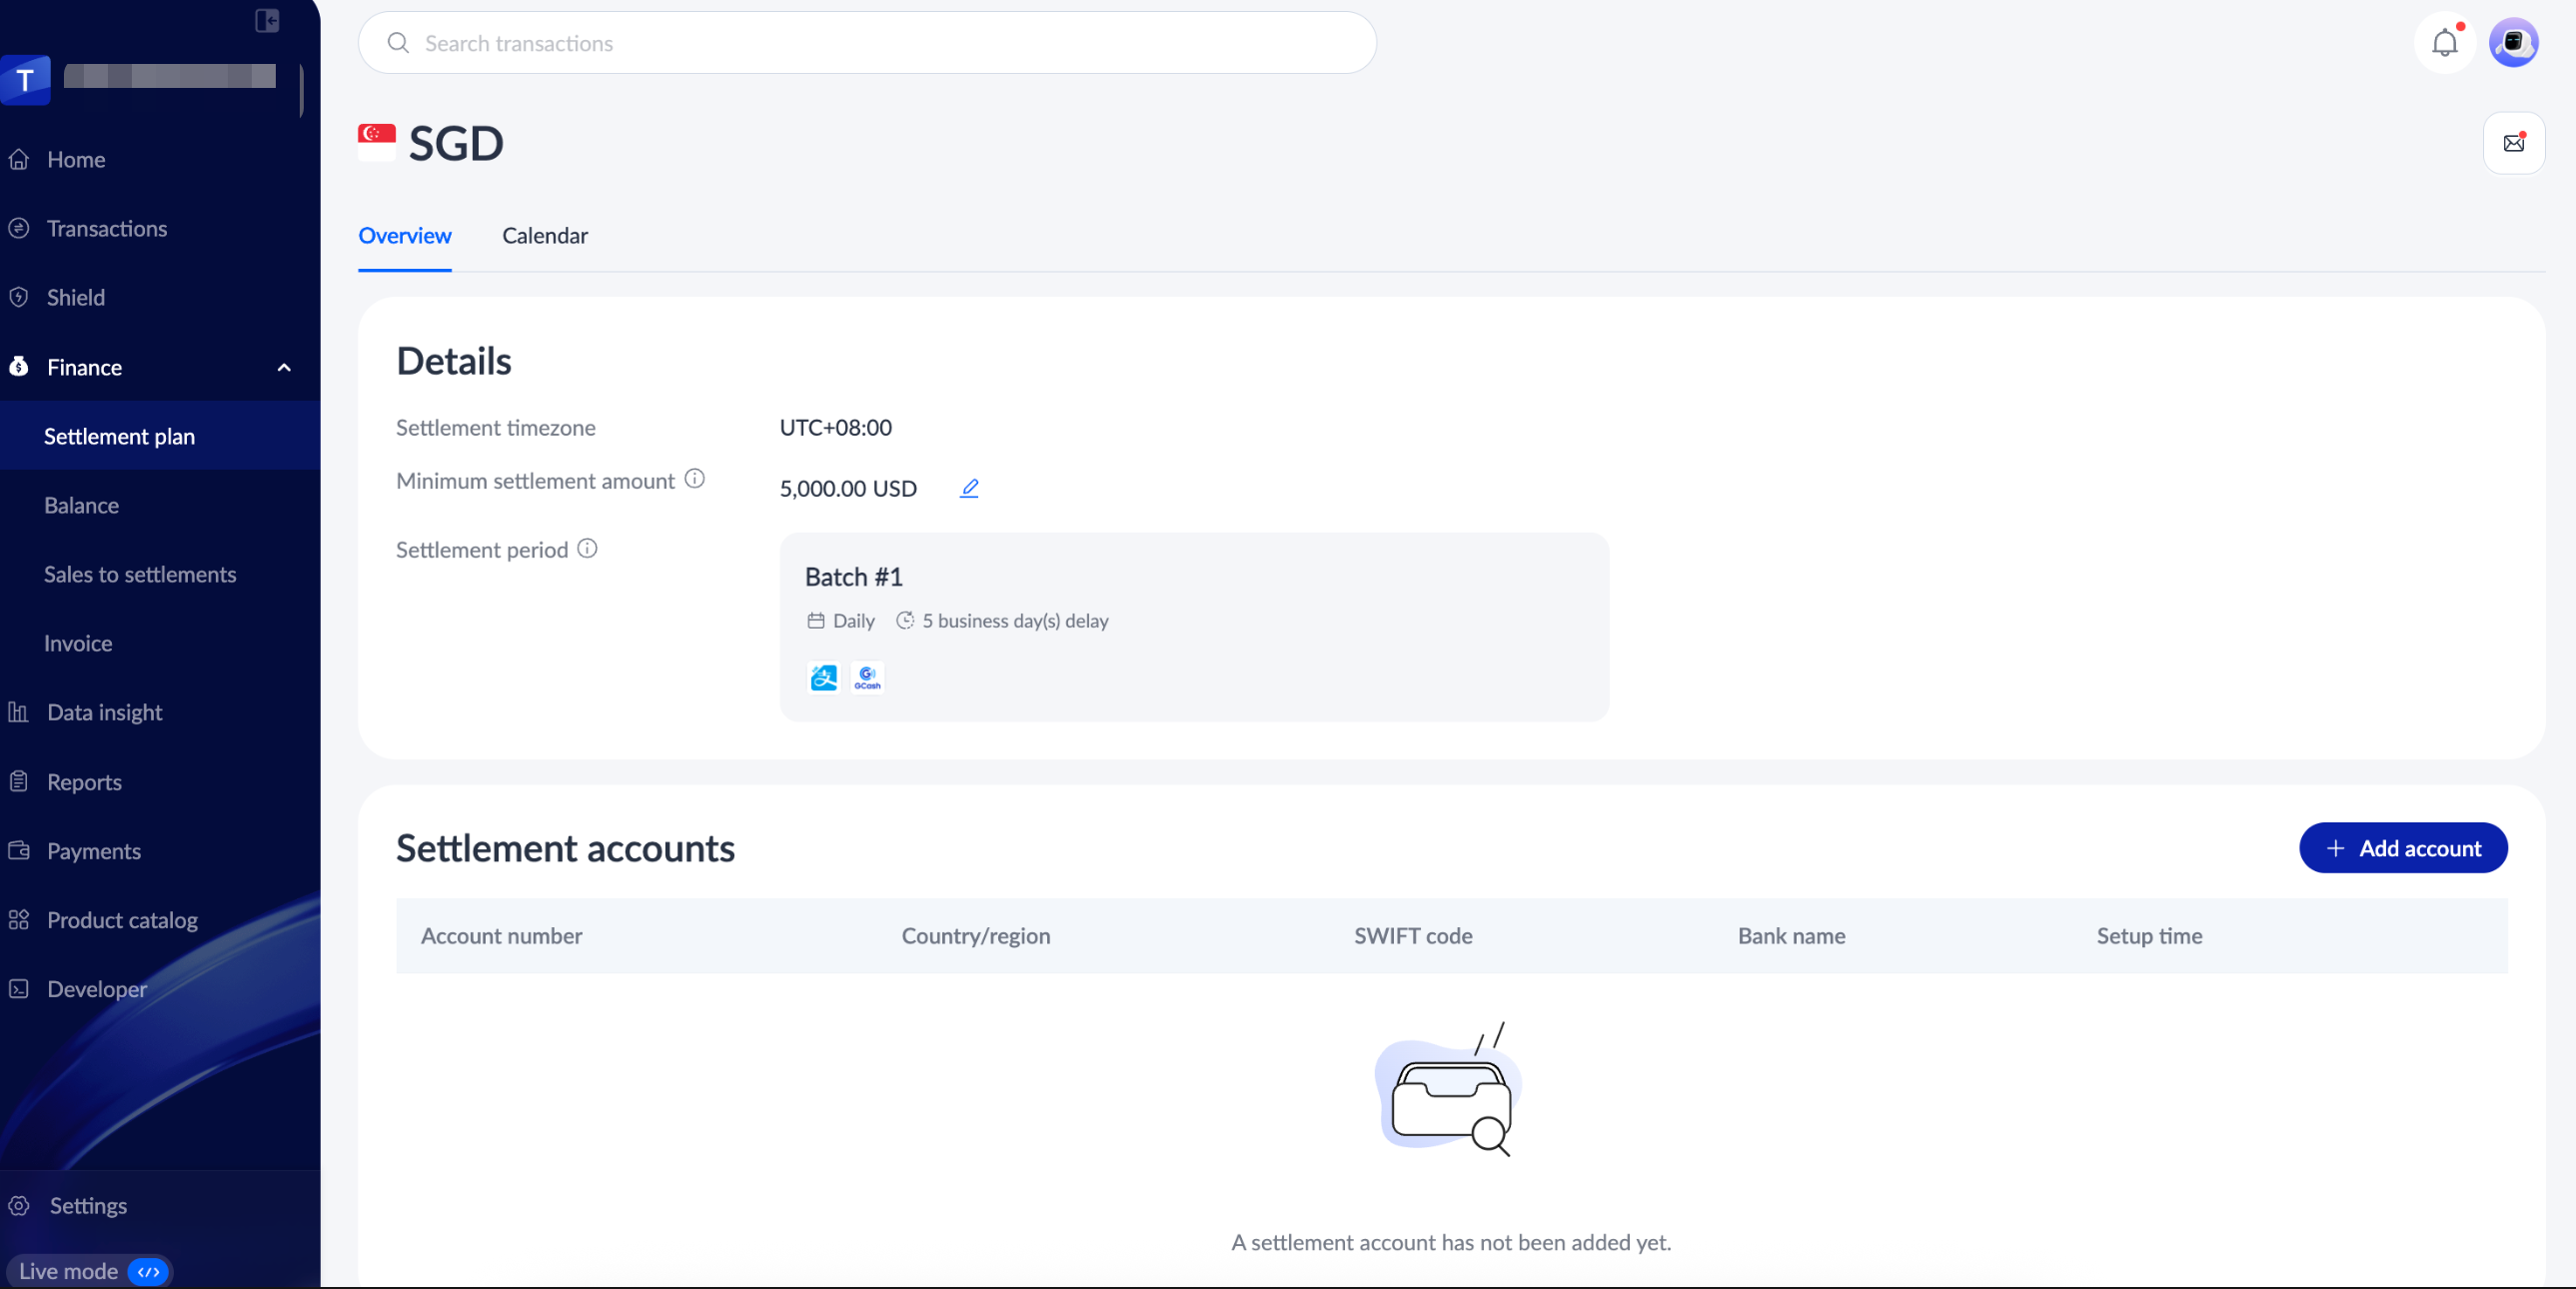
Task: Edit the minimum settlement amount pencil icon
Action: [969, 488]
